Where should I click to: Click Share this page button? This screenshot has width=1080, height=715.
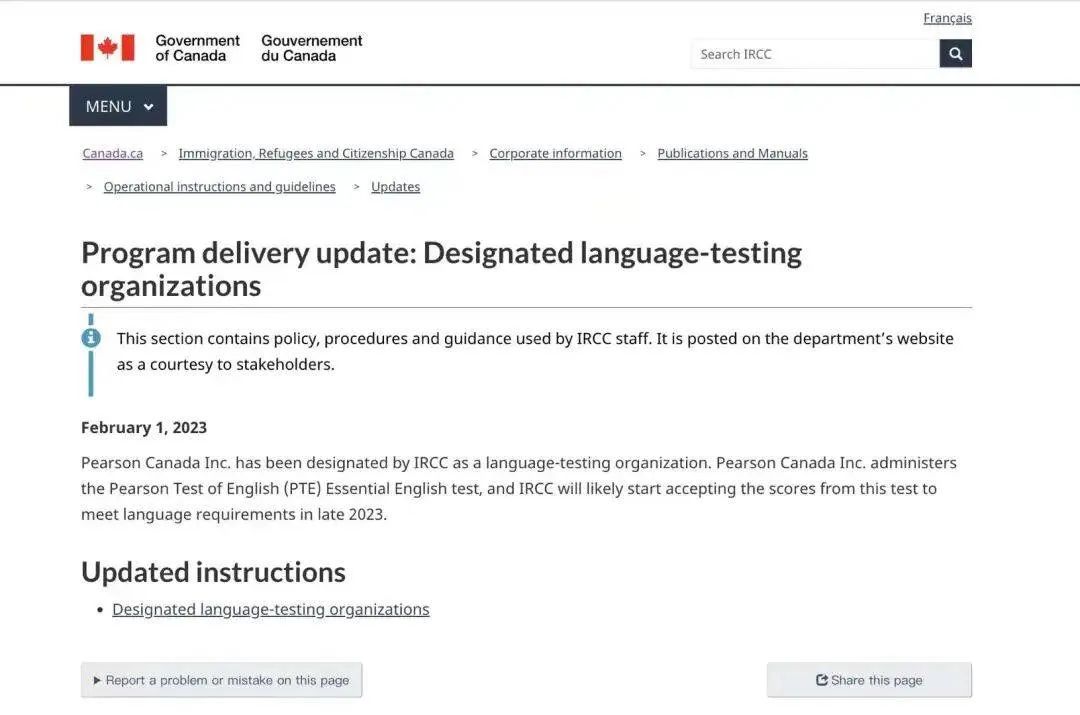(x=869, y=680)
